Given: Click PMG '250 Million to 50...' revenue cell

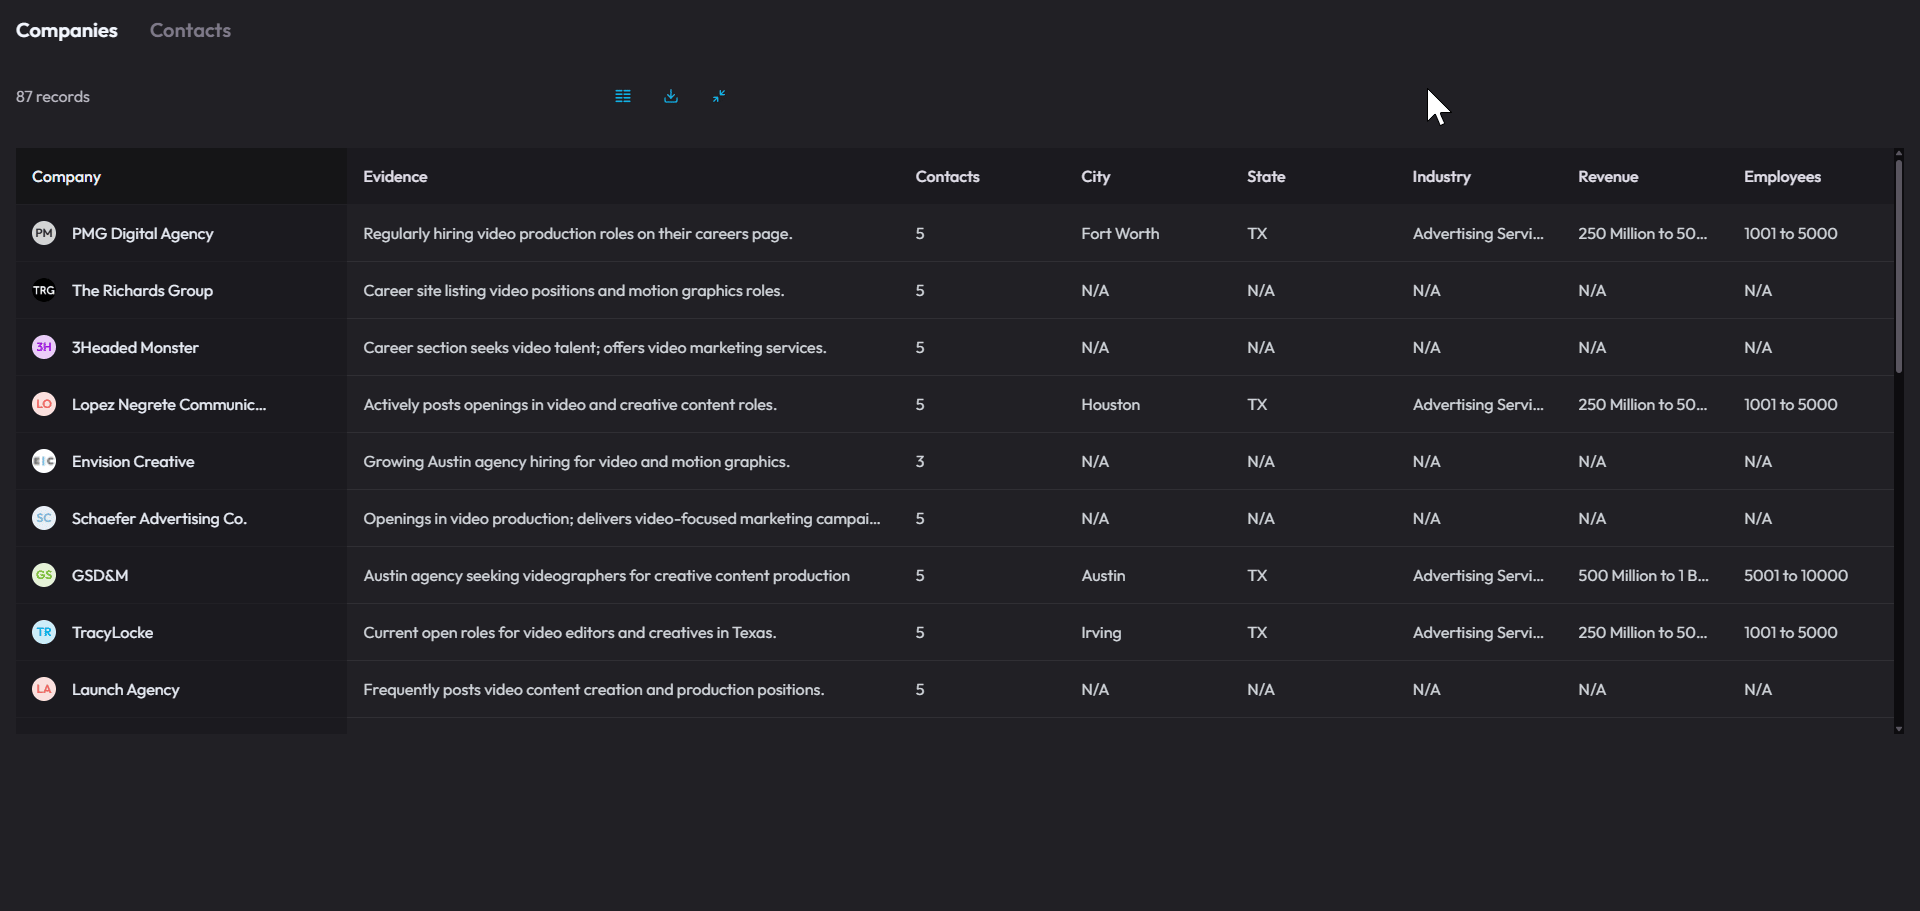Looking at the screenshot, I should pyautogui.click(x=1642, y=233).
